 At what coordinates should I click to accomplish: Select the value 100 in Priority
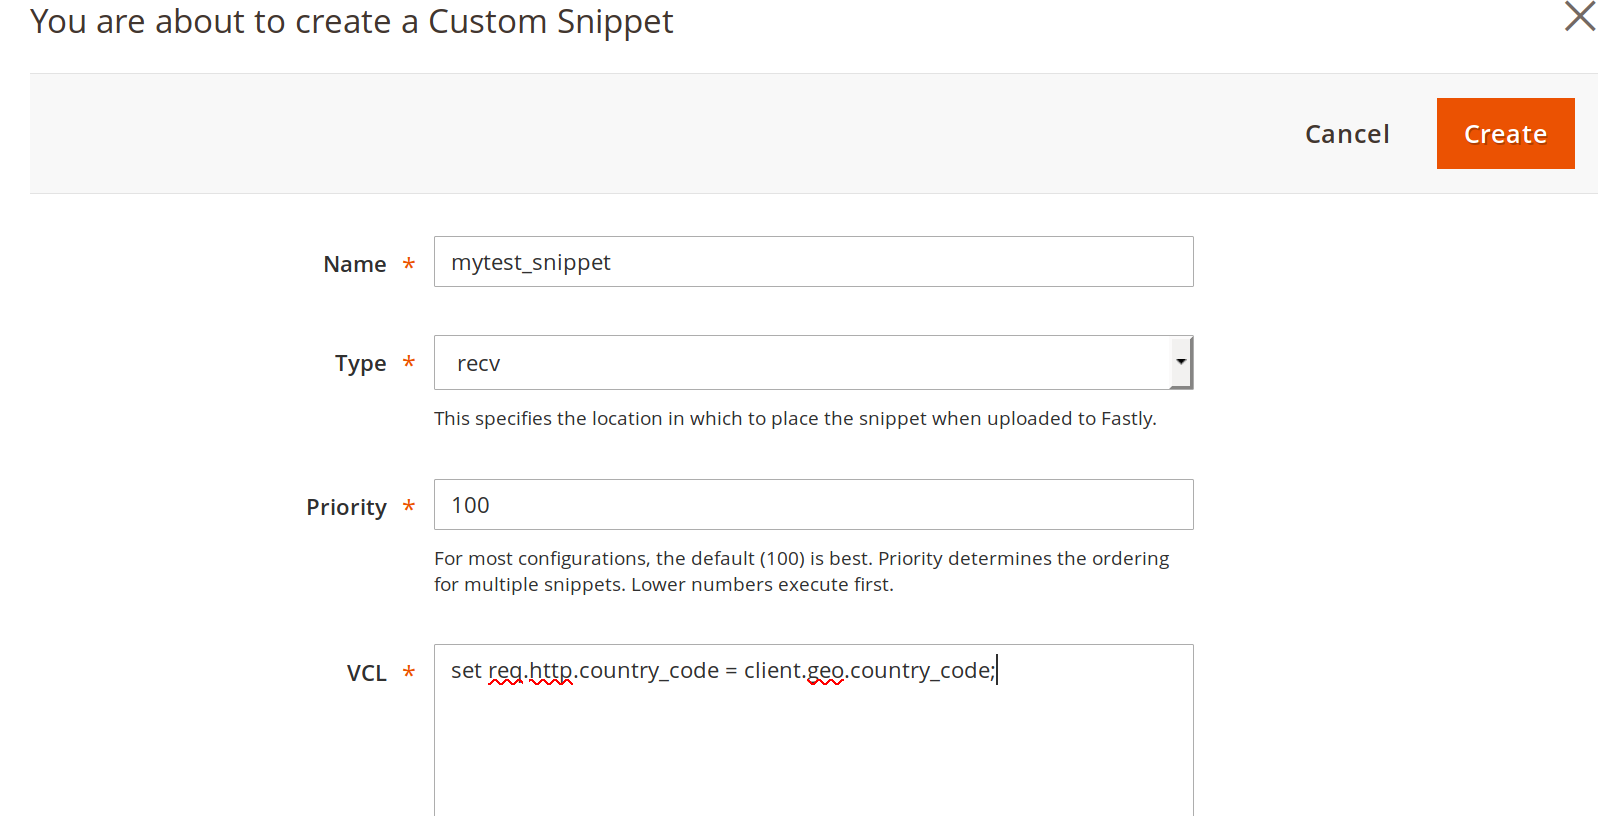470,504
